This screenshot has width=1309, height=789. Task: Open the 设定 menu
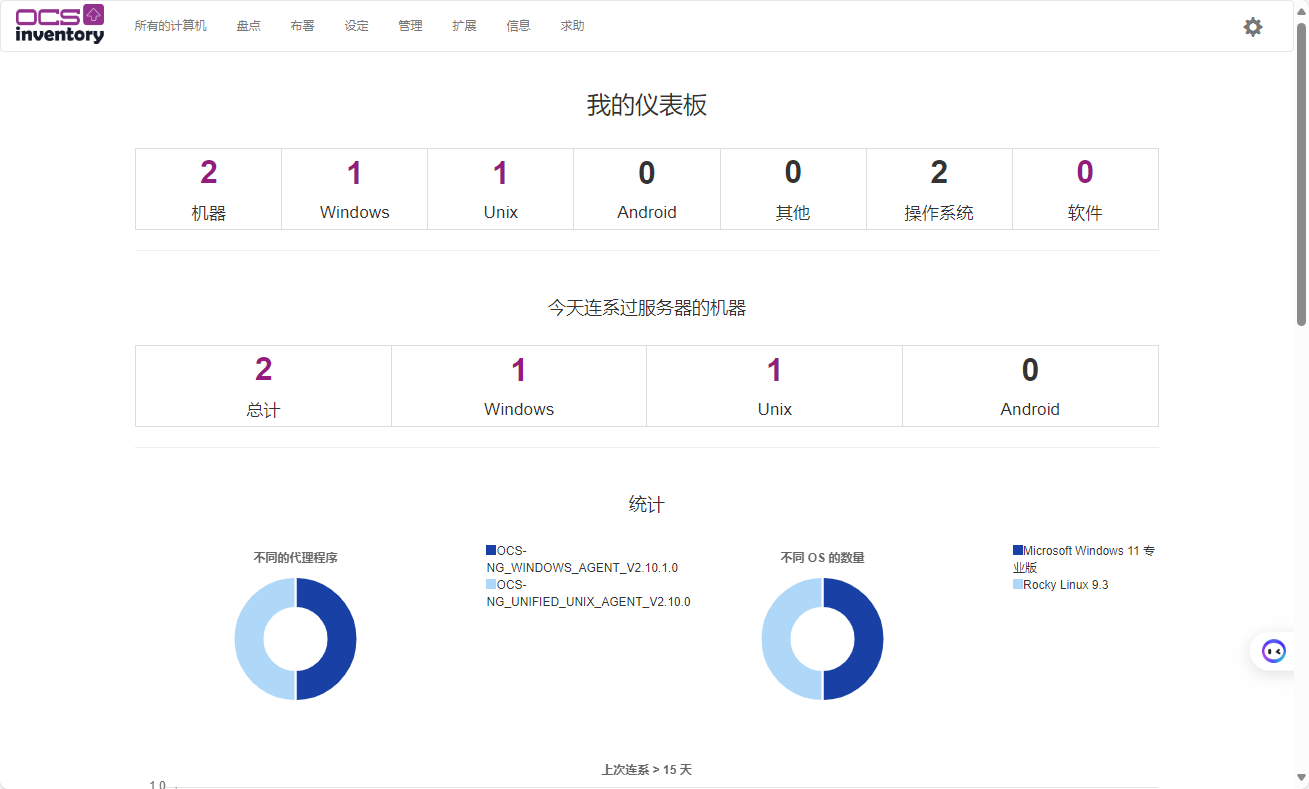[x=357, y=26]
